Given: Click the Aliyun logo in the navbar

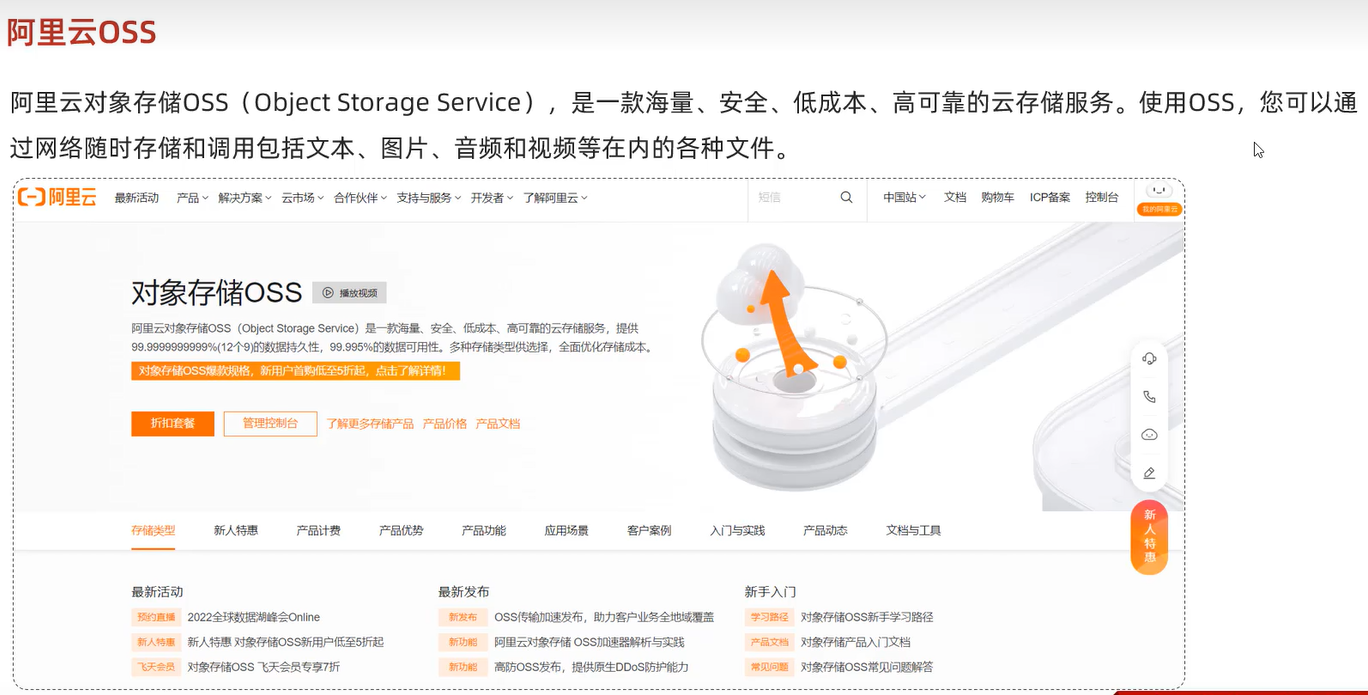Looking at the screenshot, I should pyautogui.click(x=57, y=197).
